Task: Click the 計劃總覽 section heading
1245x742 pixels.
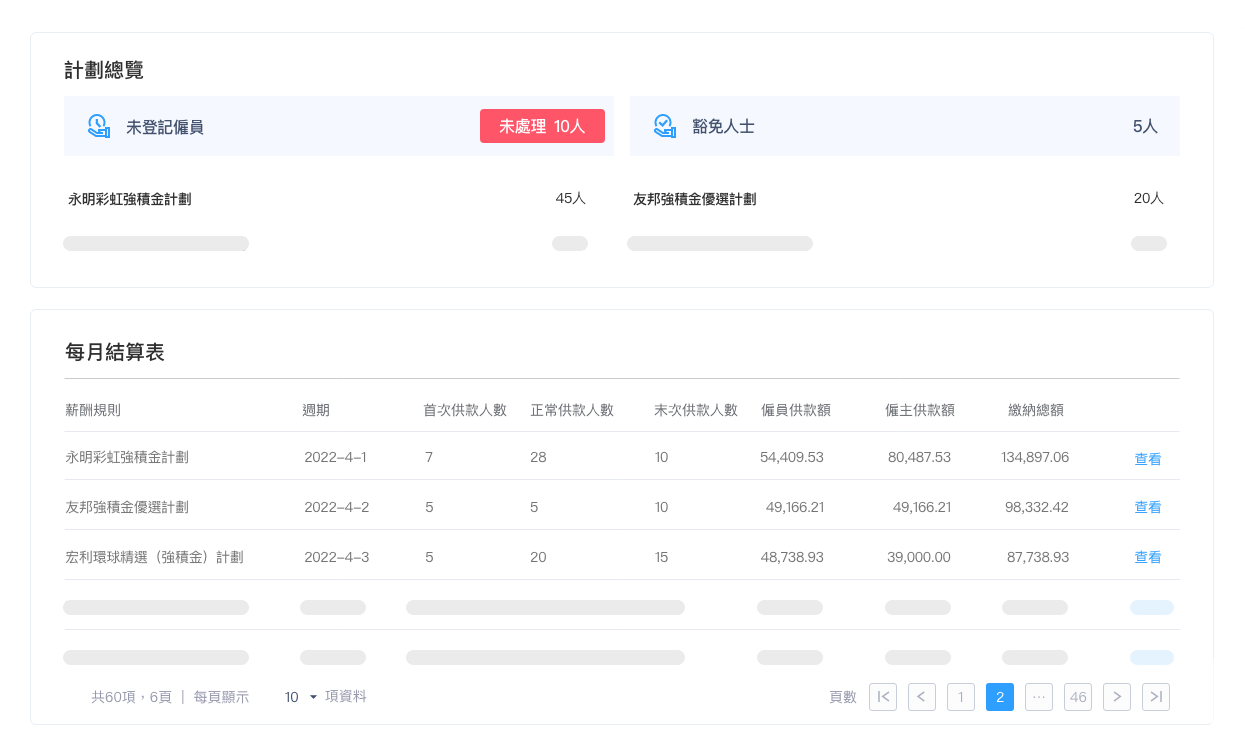Action: pyautogui.click(x=104, y=70)
